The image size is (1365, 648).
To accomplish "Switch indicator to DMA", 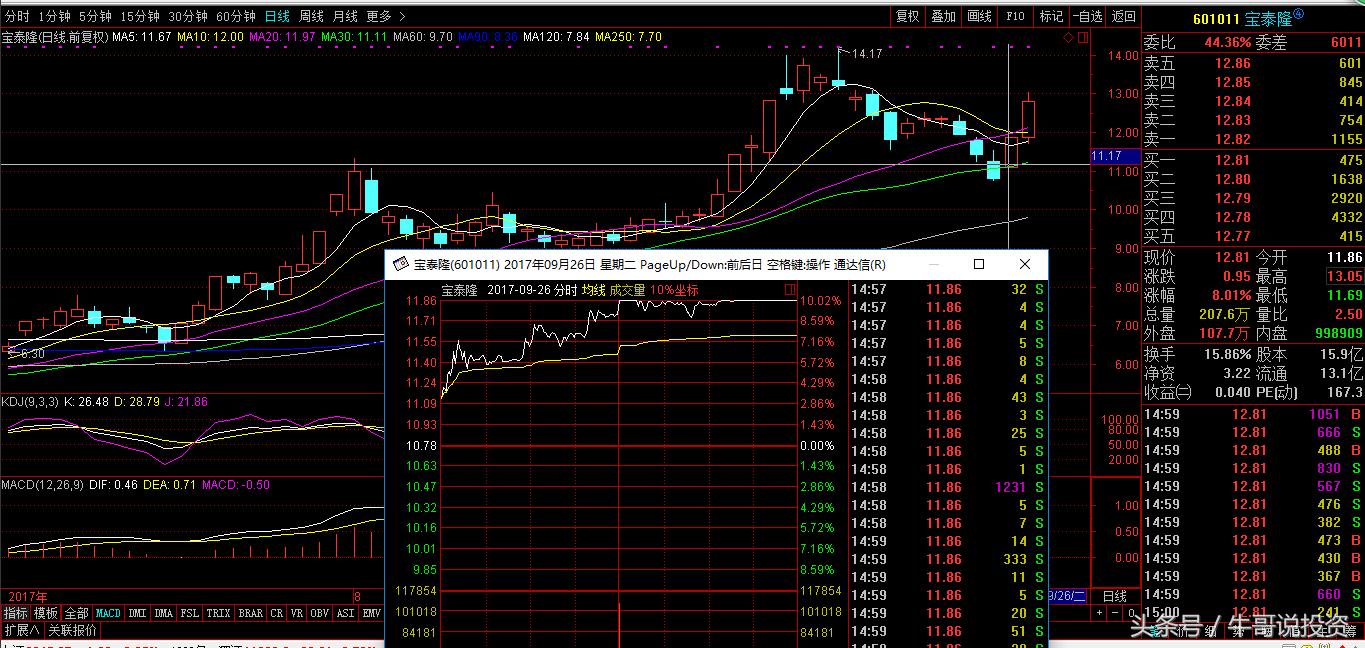I will (164, 613).
